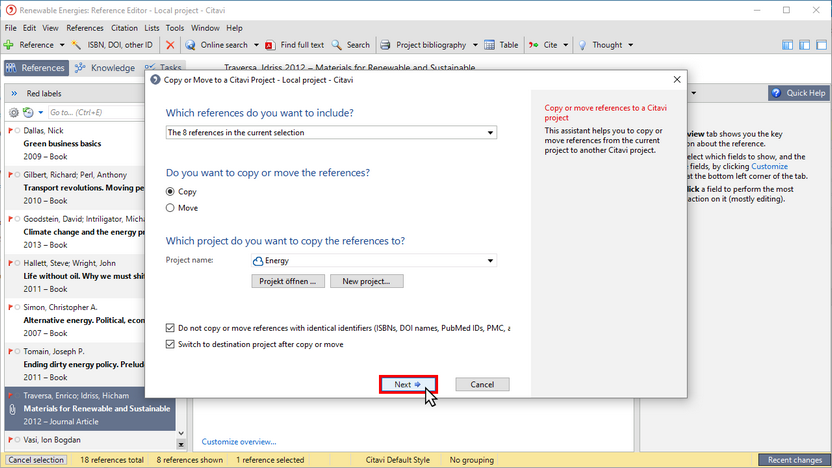
Task: Click No grouping in the status bar
Action: tap(472, 460)
